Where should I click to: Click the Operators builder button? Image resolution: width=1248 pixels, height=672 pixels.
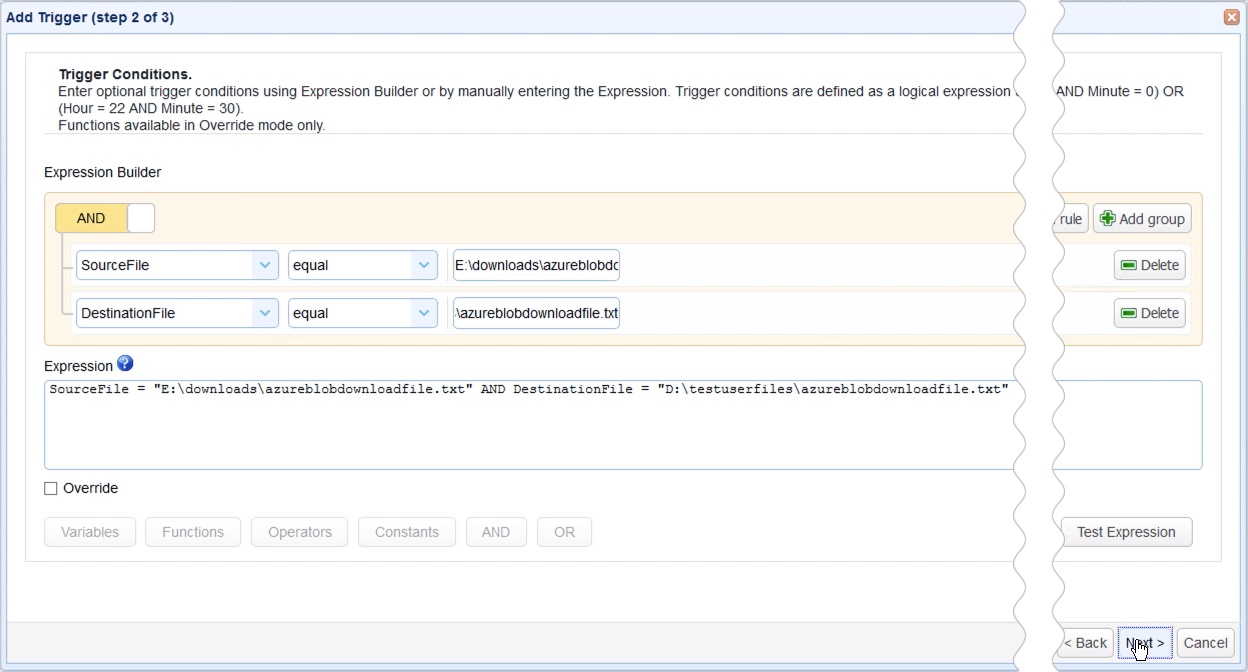(x=299, y=532)
